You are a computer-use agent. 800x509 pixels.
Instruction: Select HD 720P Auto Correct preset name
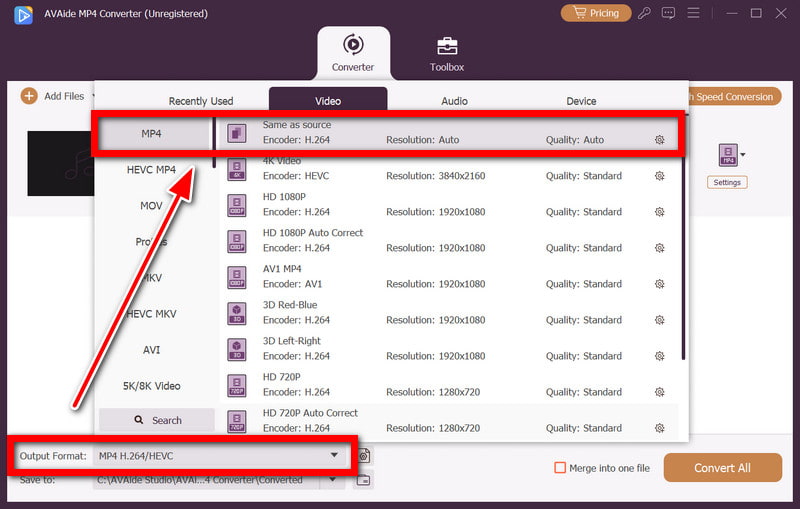pyautogui.click(x=310, y=413)
